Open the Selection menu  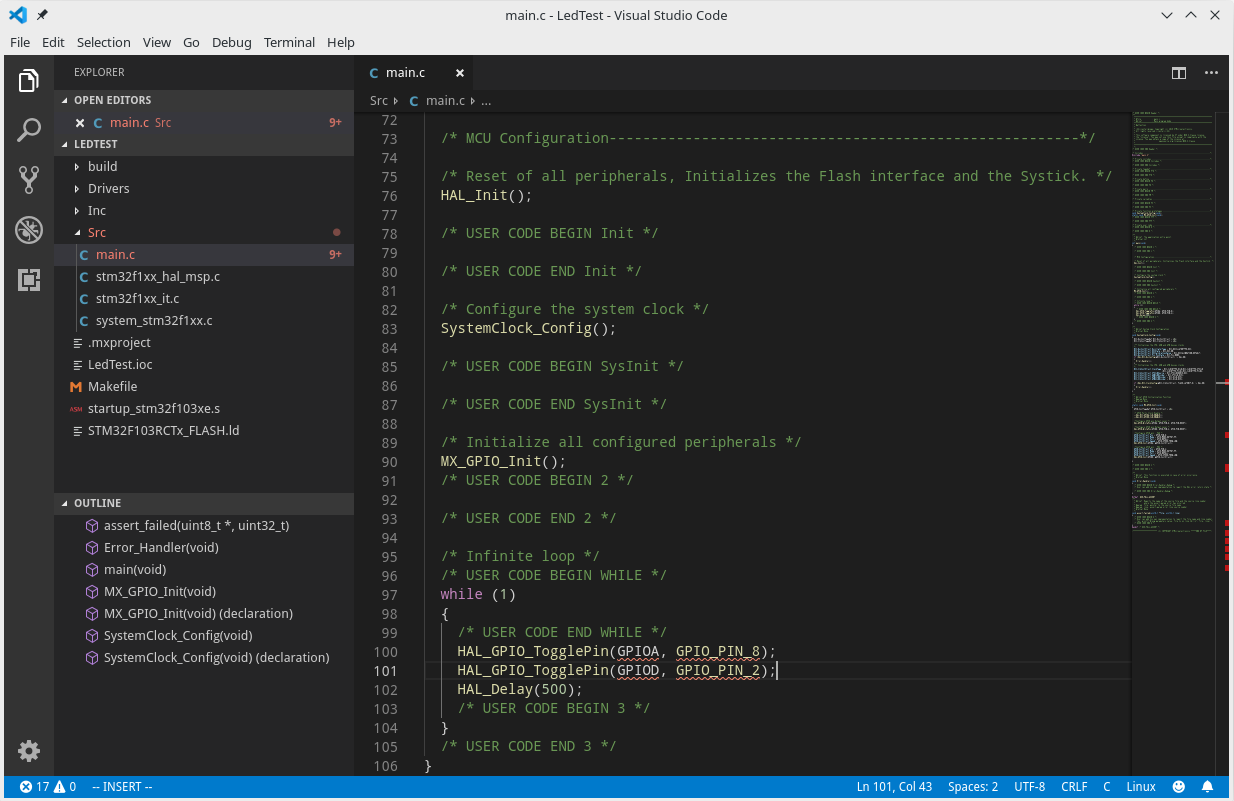click(104, 42)
